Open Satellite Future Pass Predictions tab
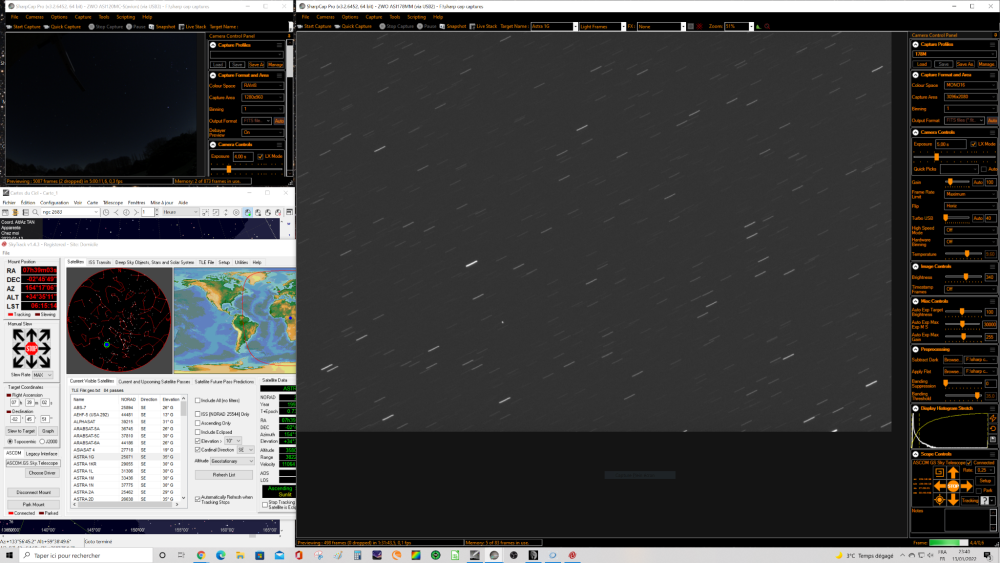Image resolution: width=1000 pixels, height=563 pixels. (224, 381)
